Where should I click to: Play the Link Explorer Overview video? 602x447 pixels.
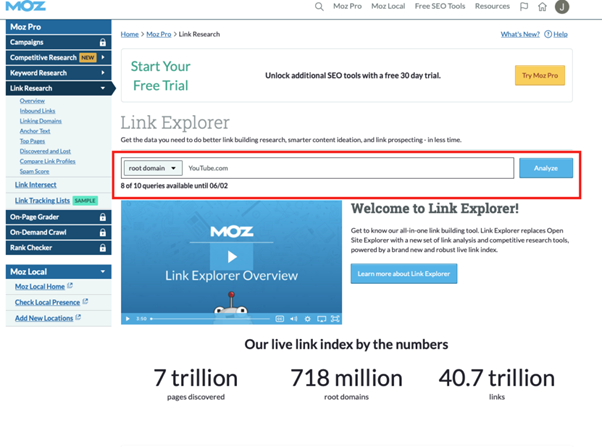[232, 257]
